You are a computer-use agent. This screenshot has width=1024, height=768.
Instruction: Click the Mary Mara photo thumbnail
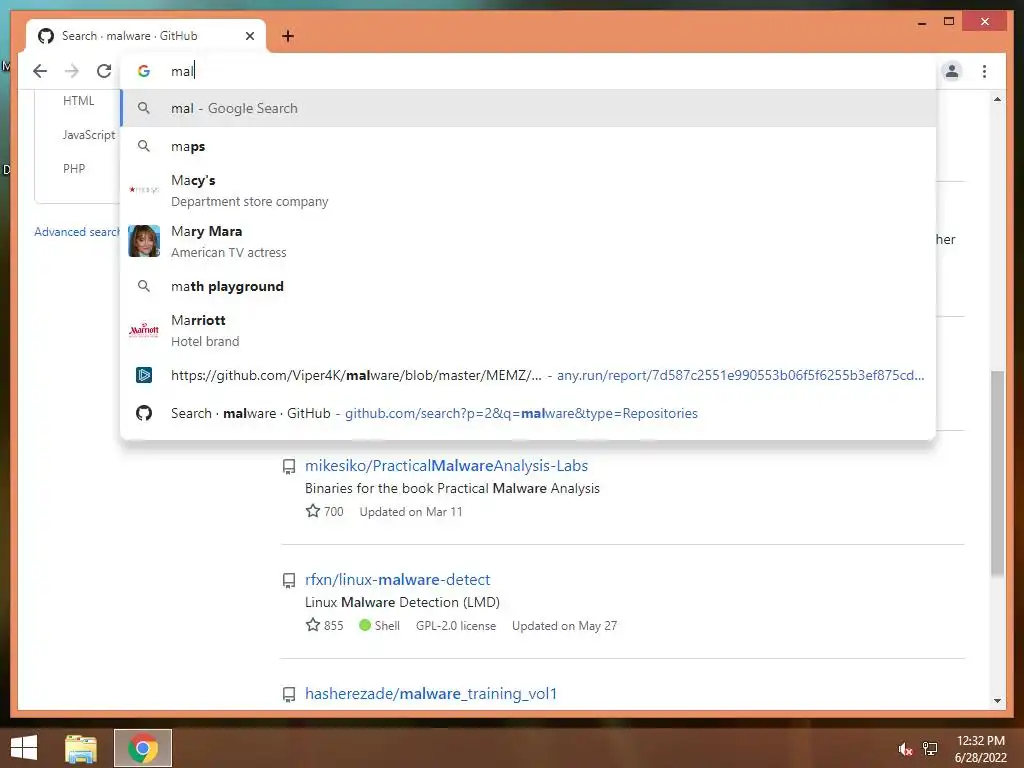[x=144, y=241]
